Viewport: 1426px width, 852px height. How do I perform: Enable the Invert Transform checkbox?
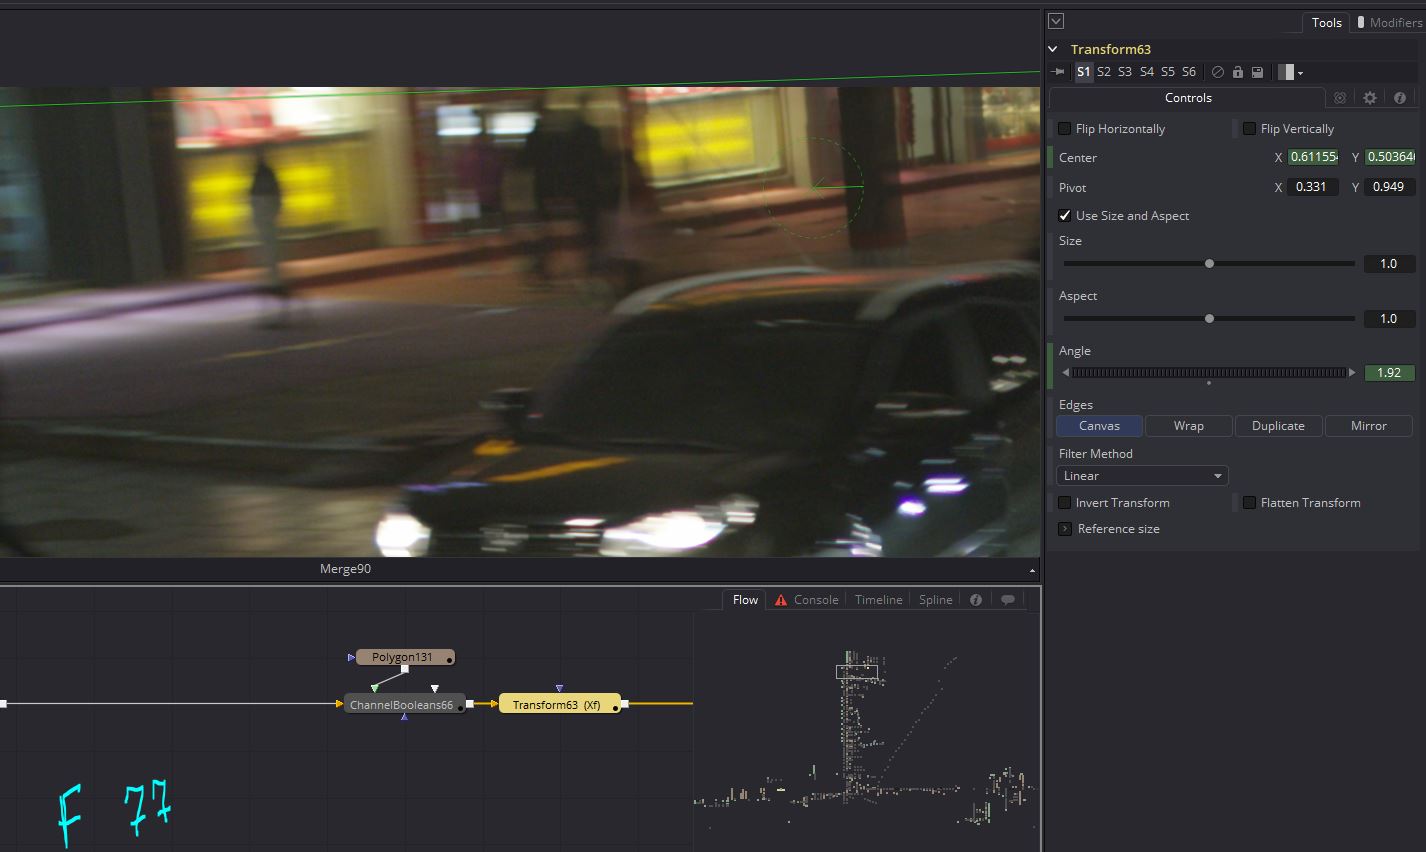click(x=1065, y=503)
